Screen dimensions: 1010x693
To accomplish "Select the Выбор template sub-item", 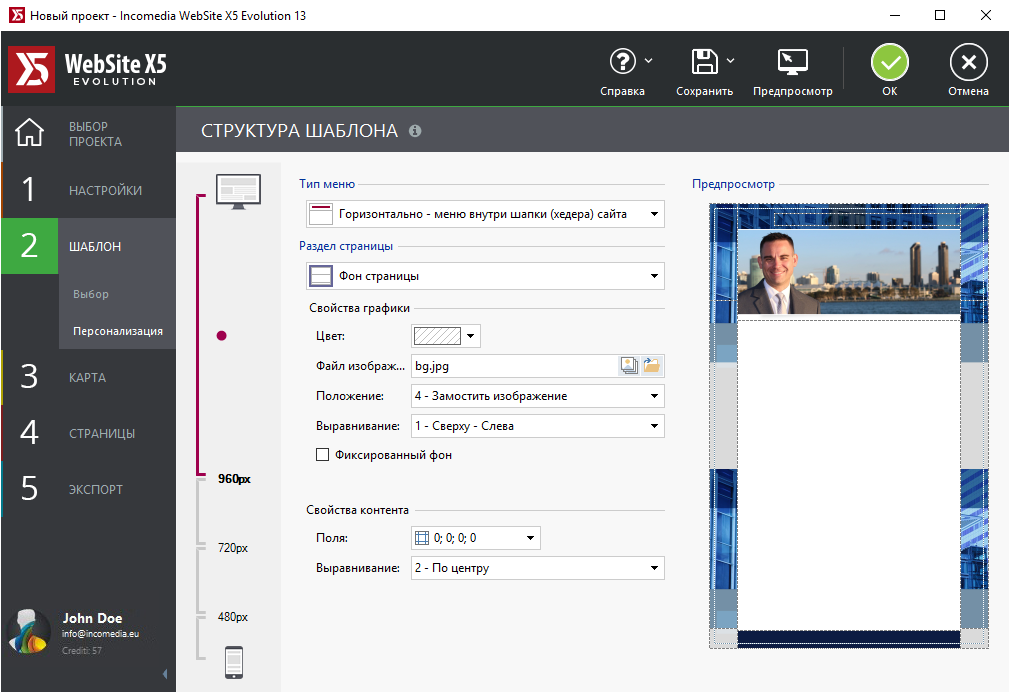I will [x=91, y=294].
